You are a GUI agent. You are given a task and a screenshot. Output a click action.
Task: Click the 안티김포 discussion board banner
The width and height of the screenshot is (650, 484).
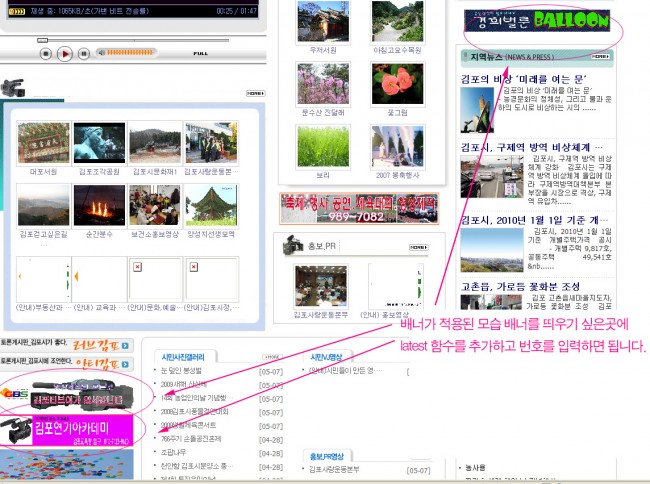click(66, 364)
